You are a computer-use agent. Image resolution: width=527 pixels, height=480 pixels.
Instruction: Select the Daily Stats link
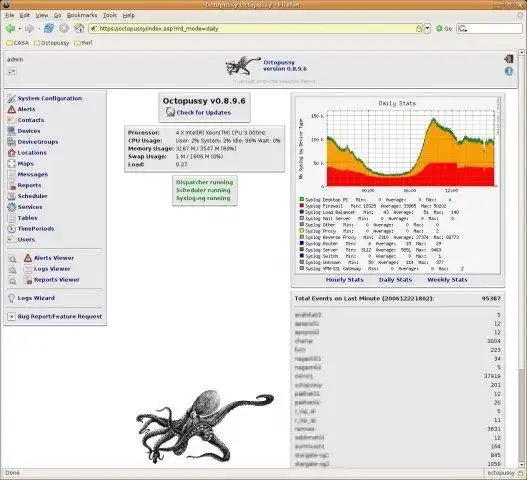click(x=396, y=280)
